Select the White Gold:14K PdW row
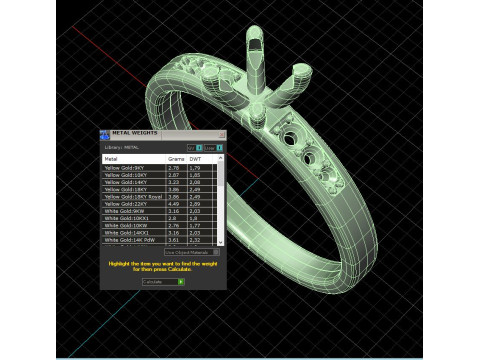 point(159,240)
